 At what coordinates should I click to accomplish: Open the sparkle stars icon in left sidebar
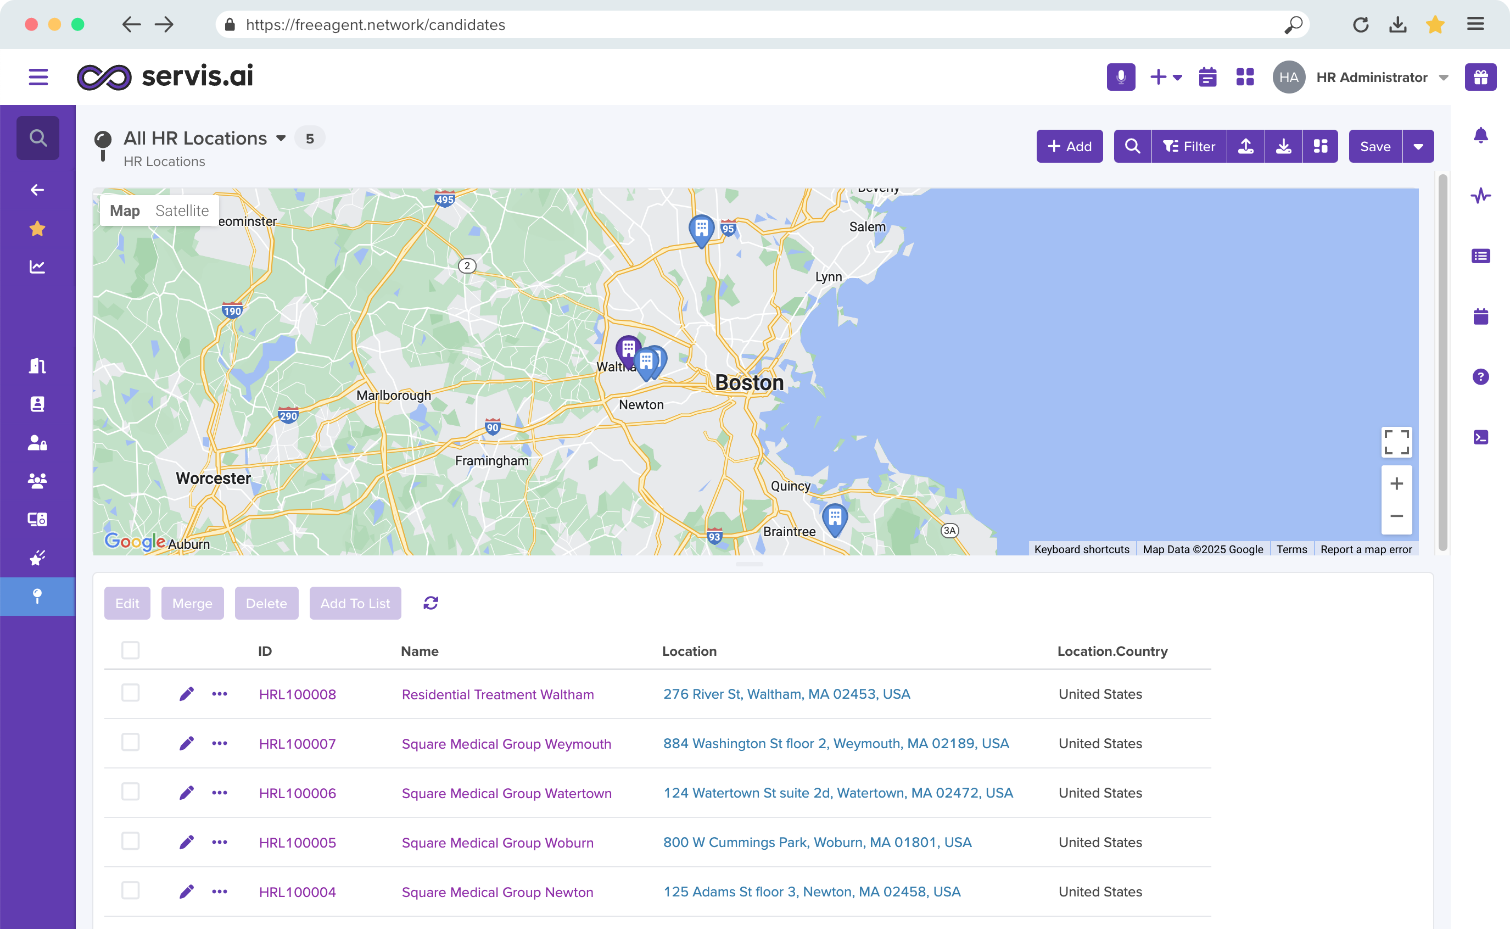pos(37,558)
